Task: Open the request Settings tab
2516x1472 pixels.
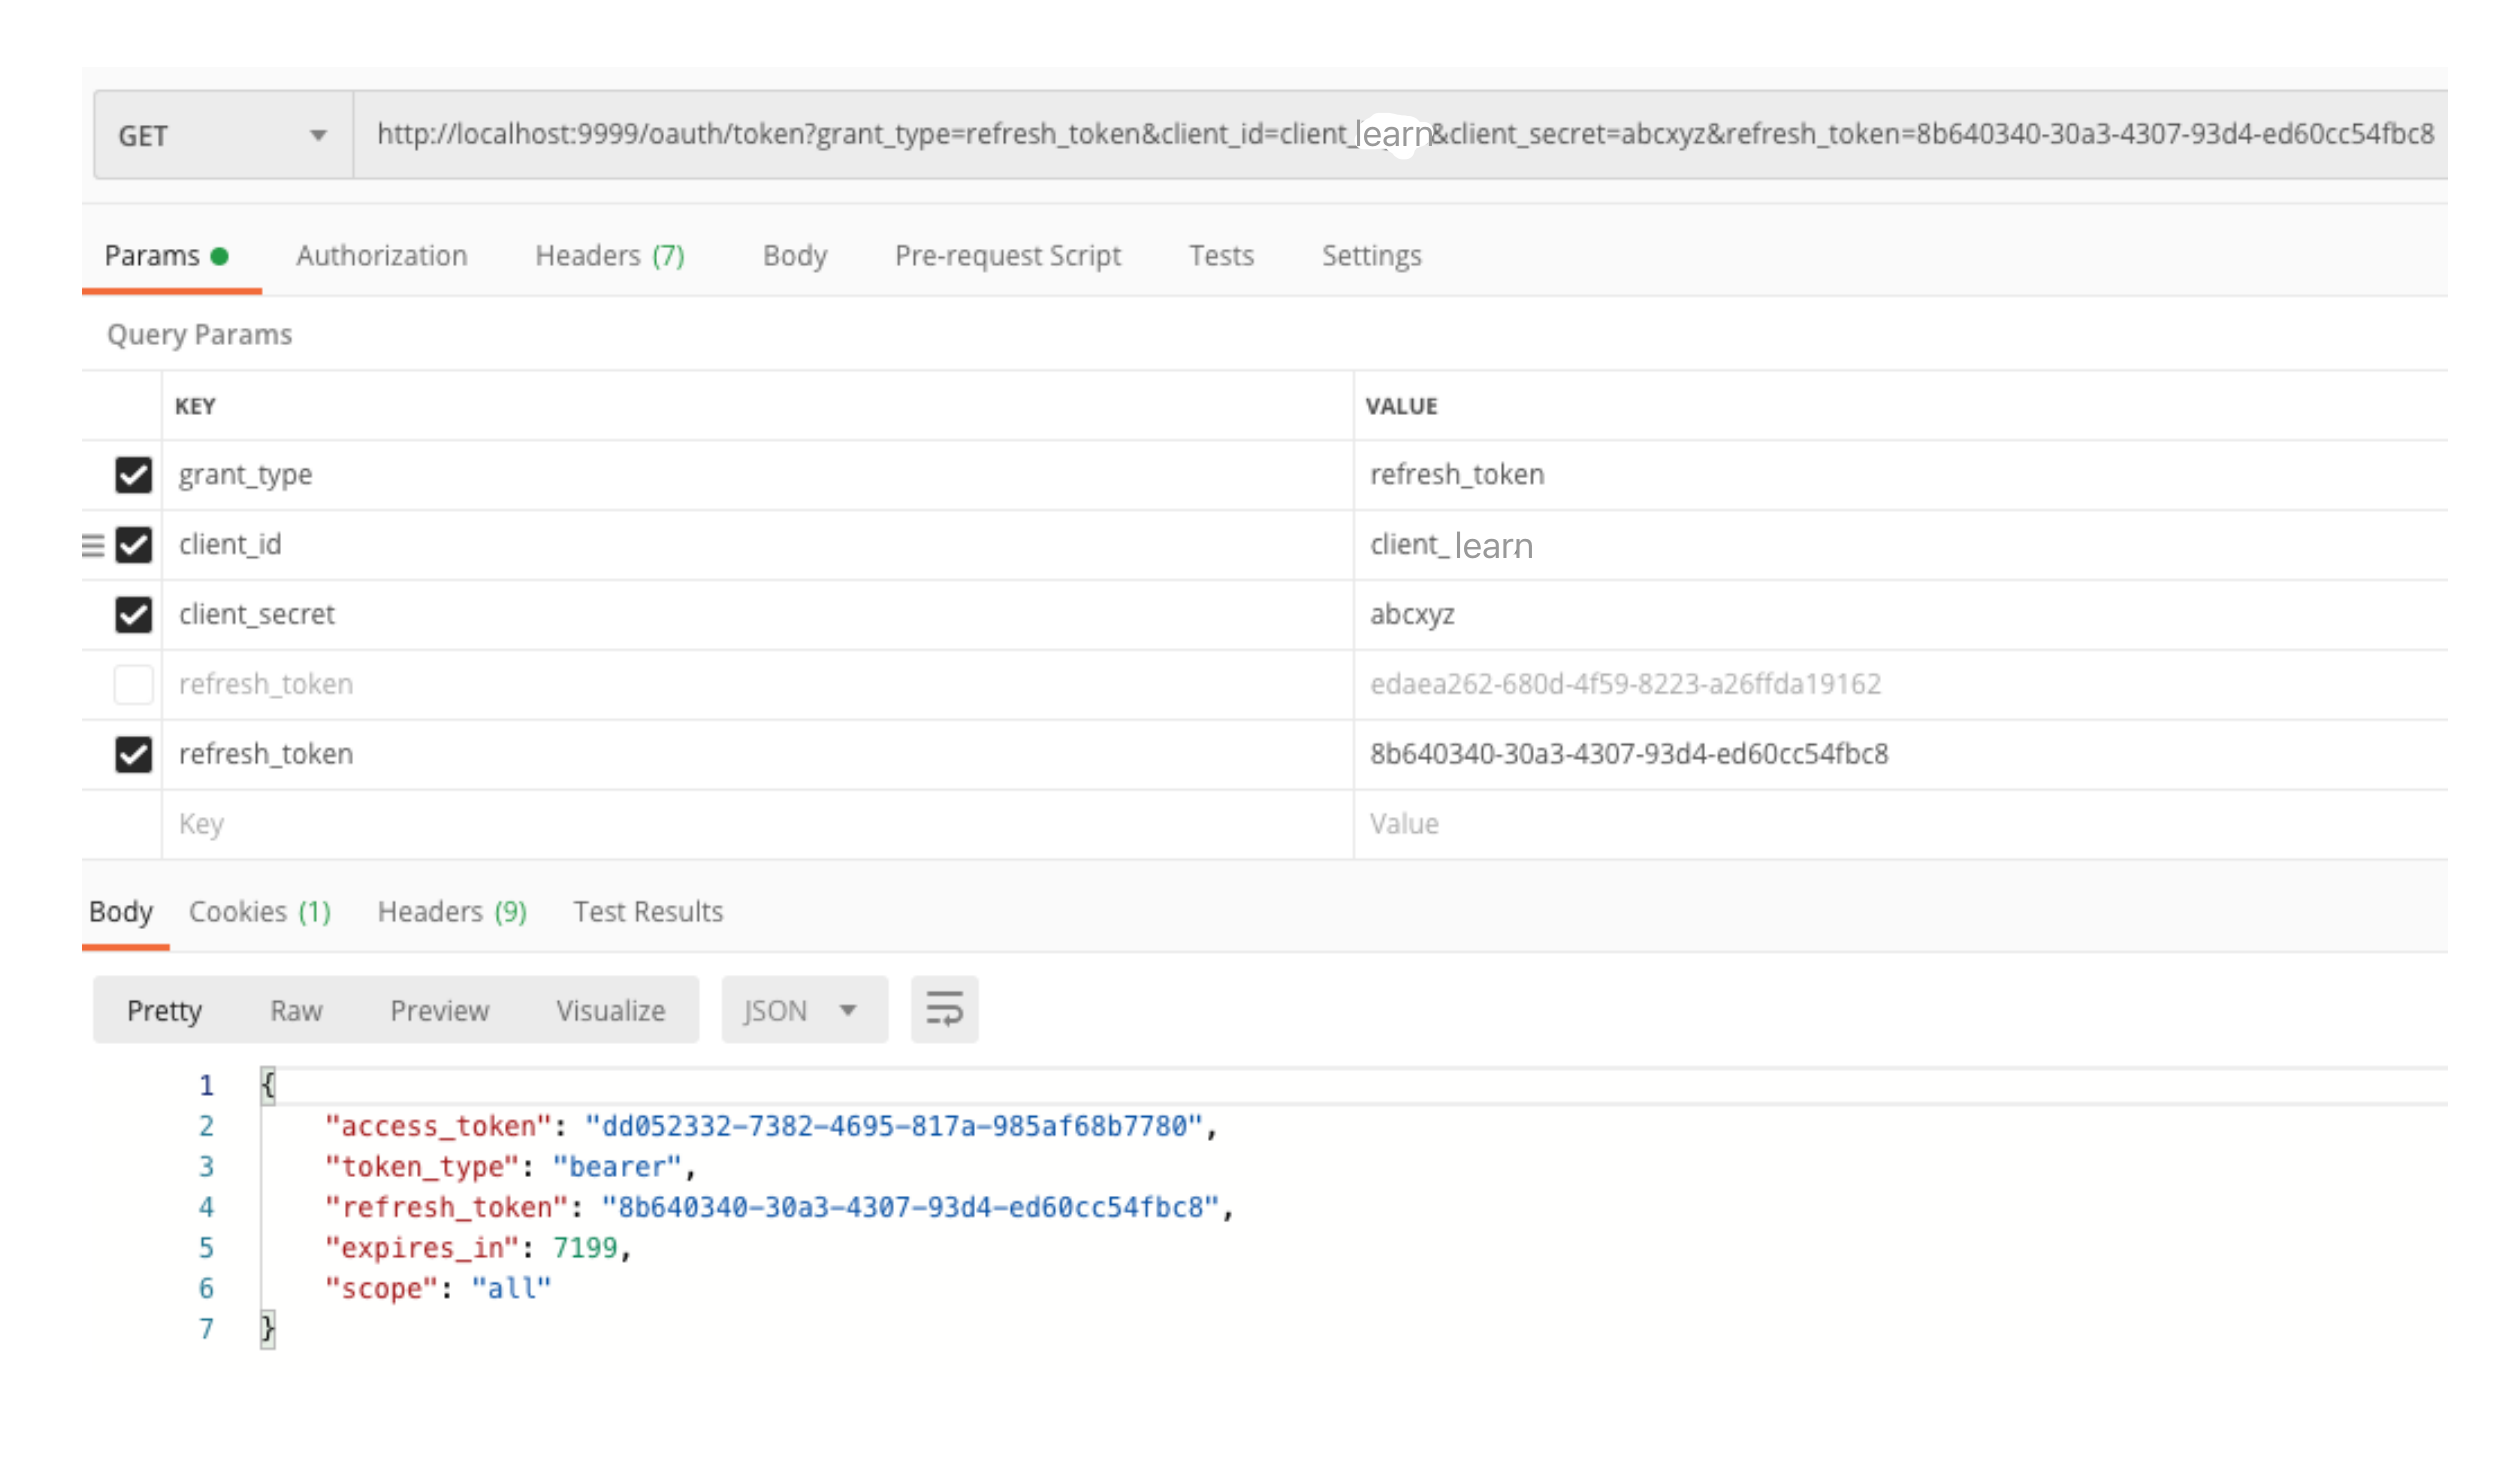Action: 1370,256
